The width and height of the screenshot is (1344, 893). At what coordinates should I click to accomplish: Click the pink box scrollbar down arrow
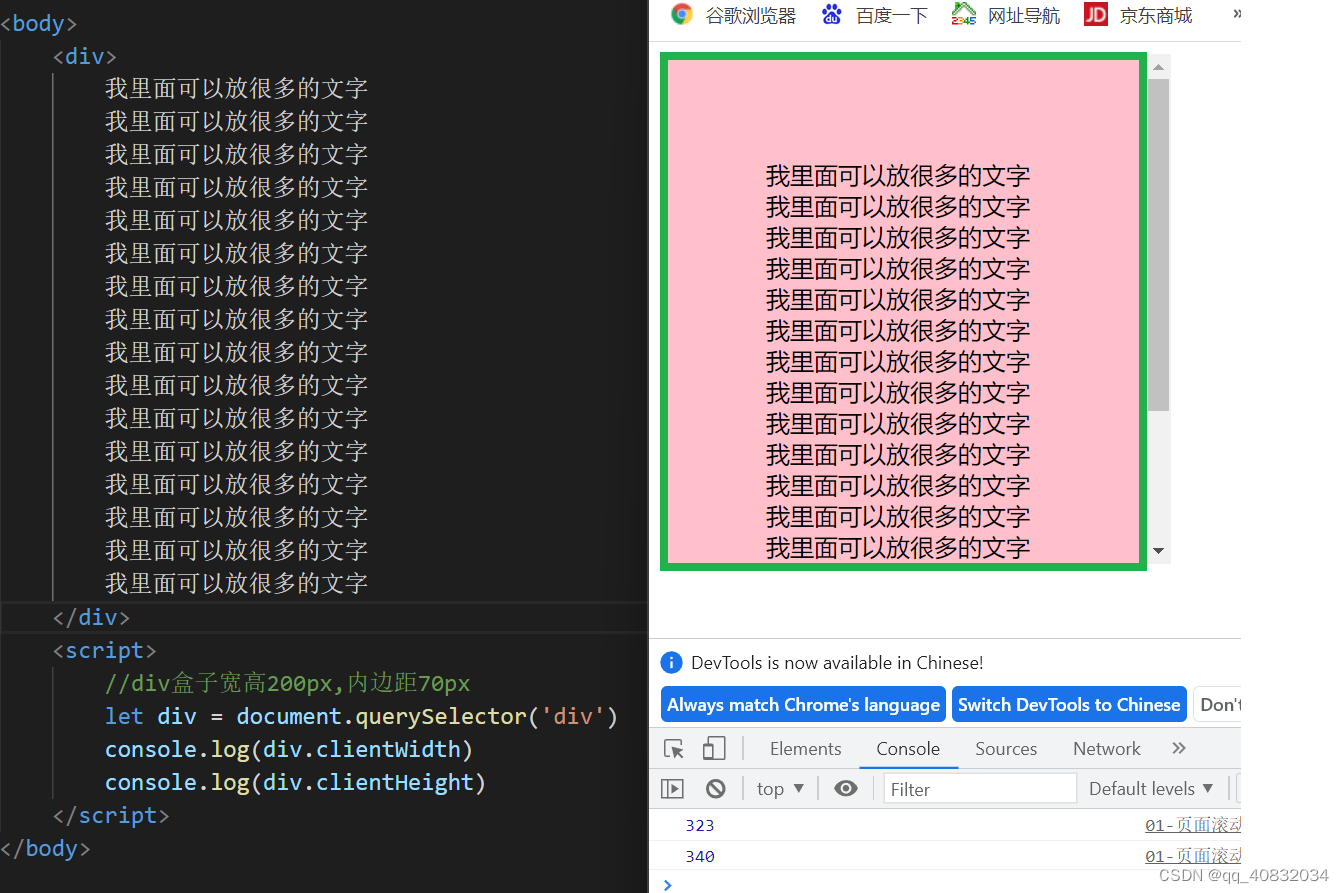[x=1159, y=551]
